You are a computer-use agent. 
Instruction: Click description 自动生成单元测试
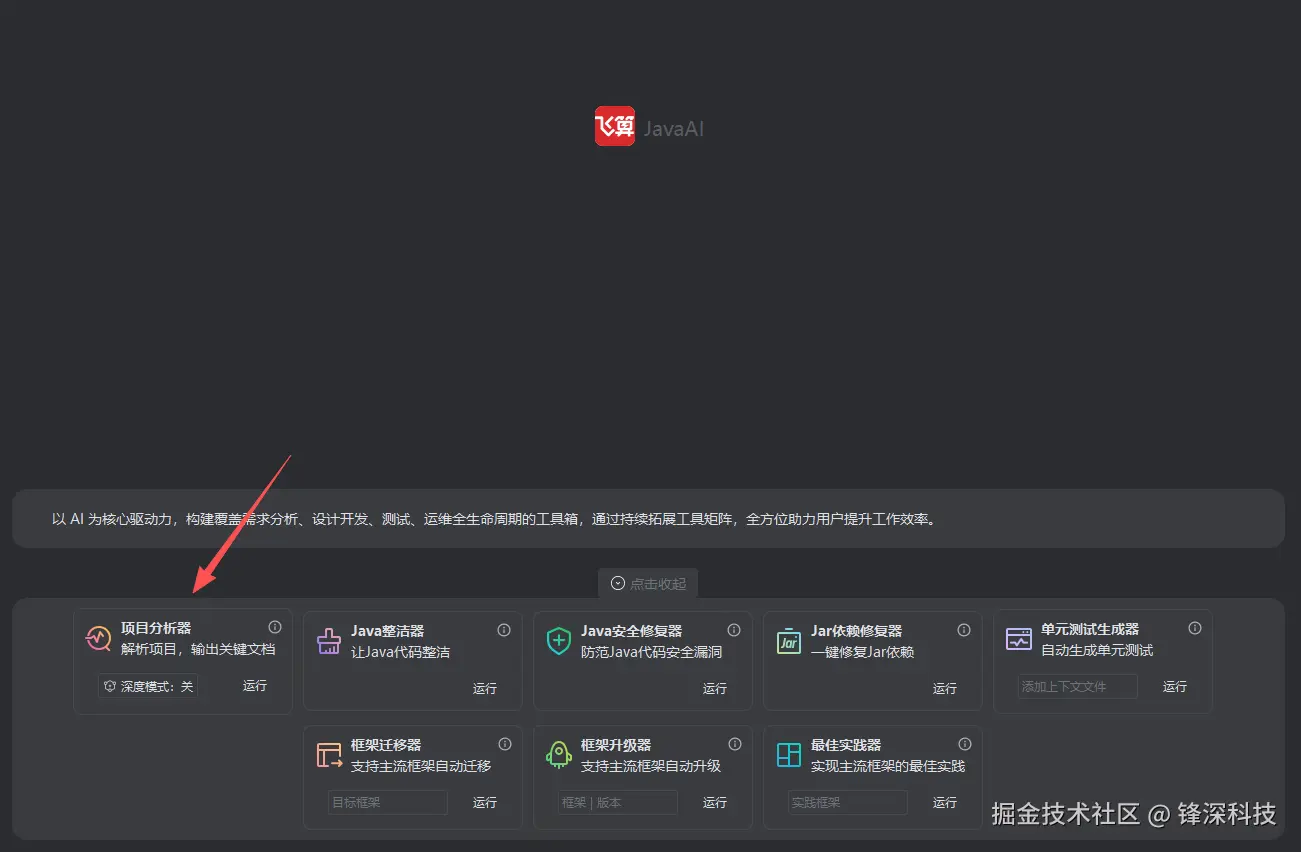tap(1097, 650)
